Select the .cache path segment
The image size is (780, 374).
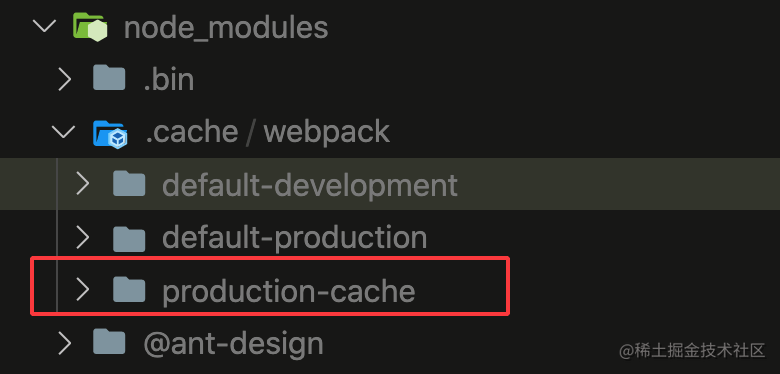(192, 132)
